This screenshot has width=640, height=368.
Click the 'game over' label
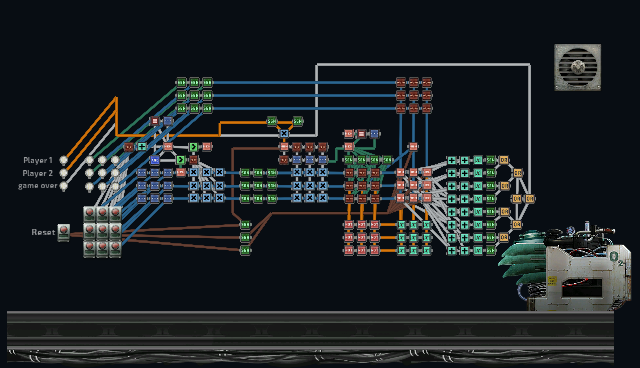pyautogui.click(x=38, y=186)
